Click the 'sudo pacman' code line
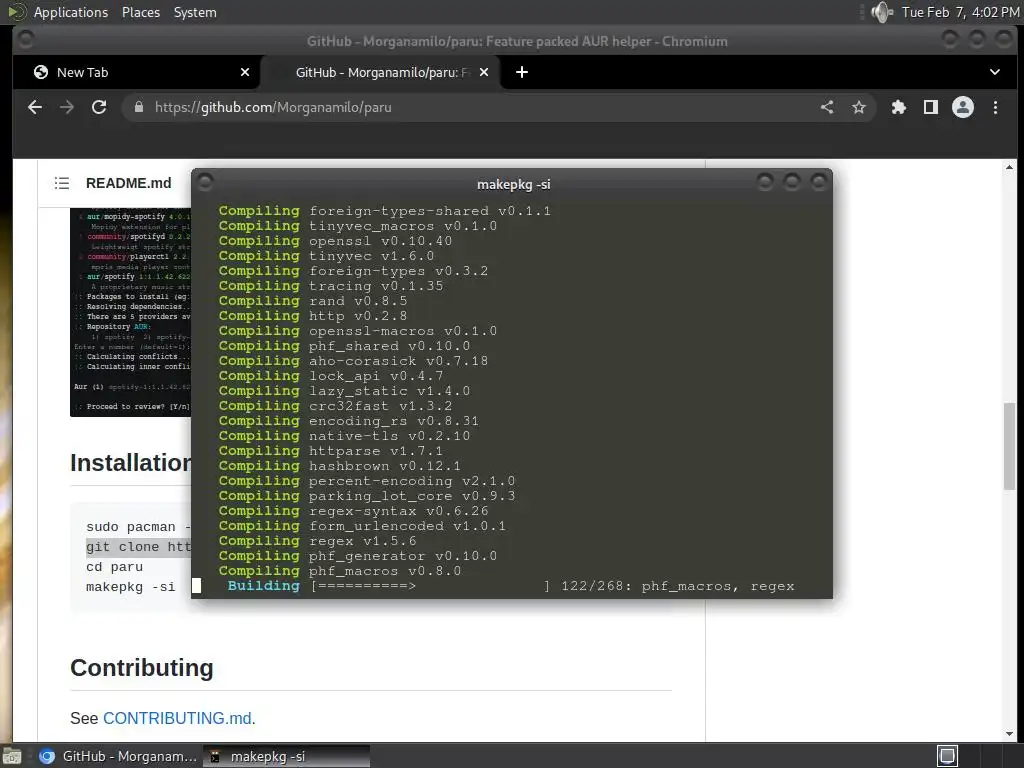This screenshot has width=1024, height=768. click(138, 526)
